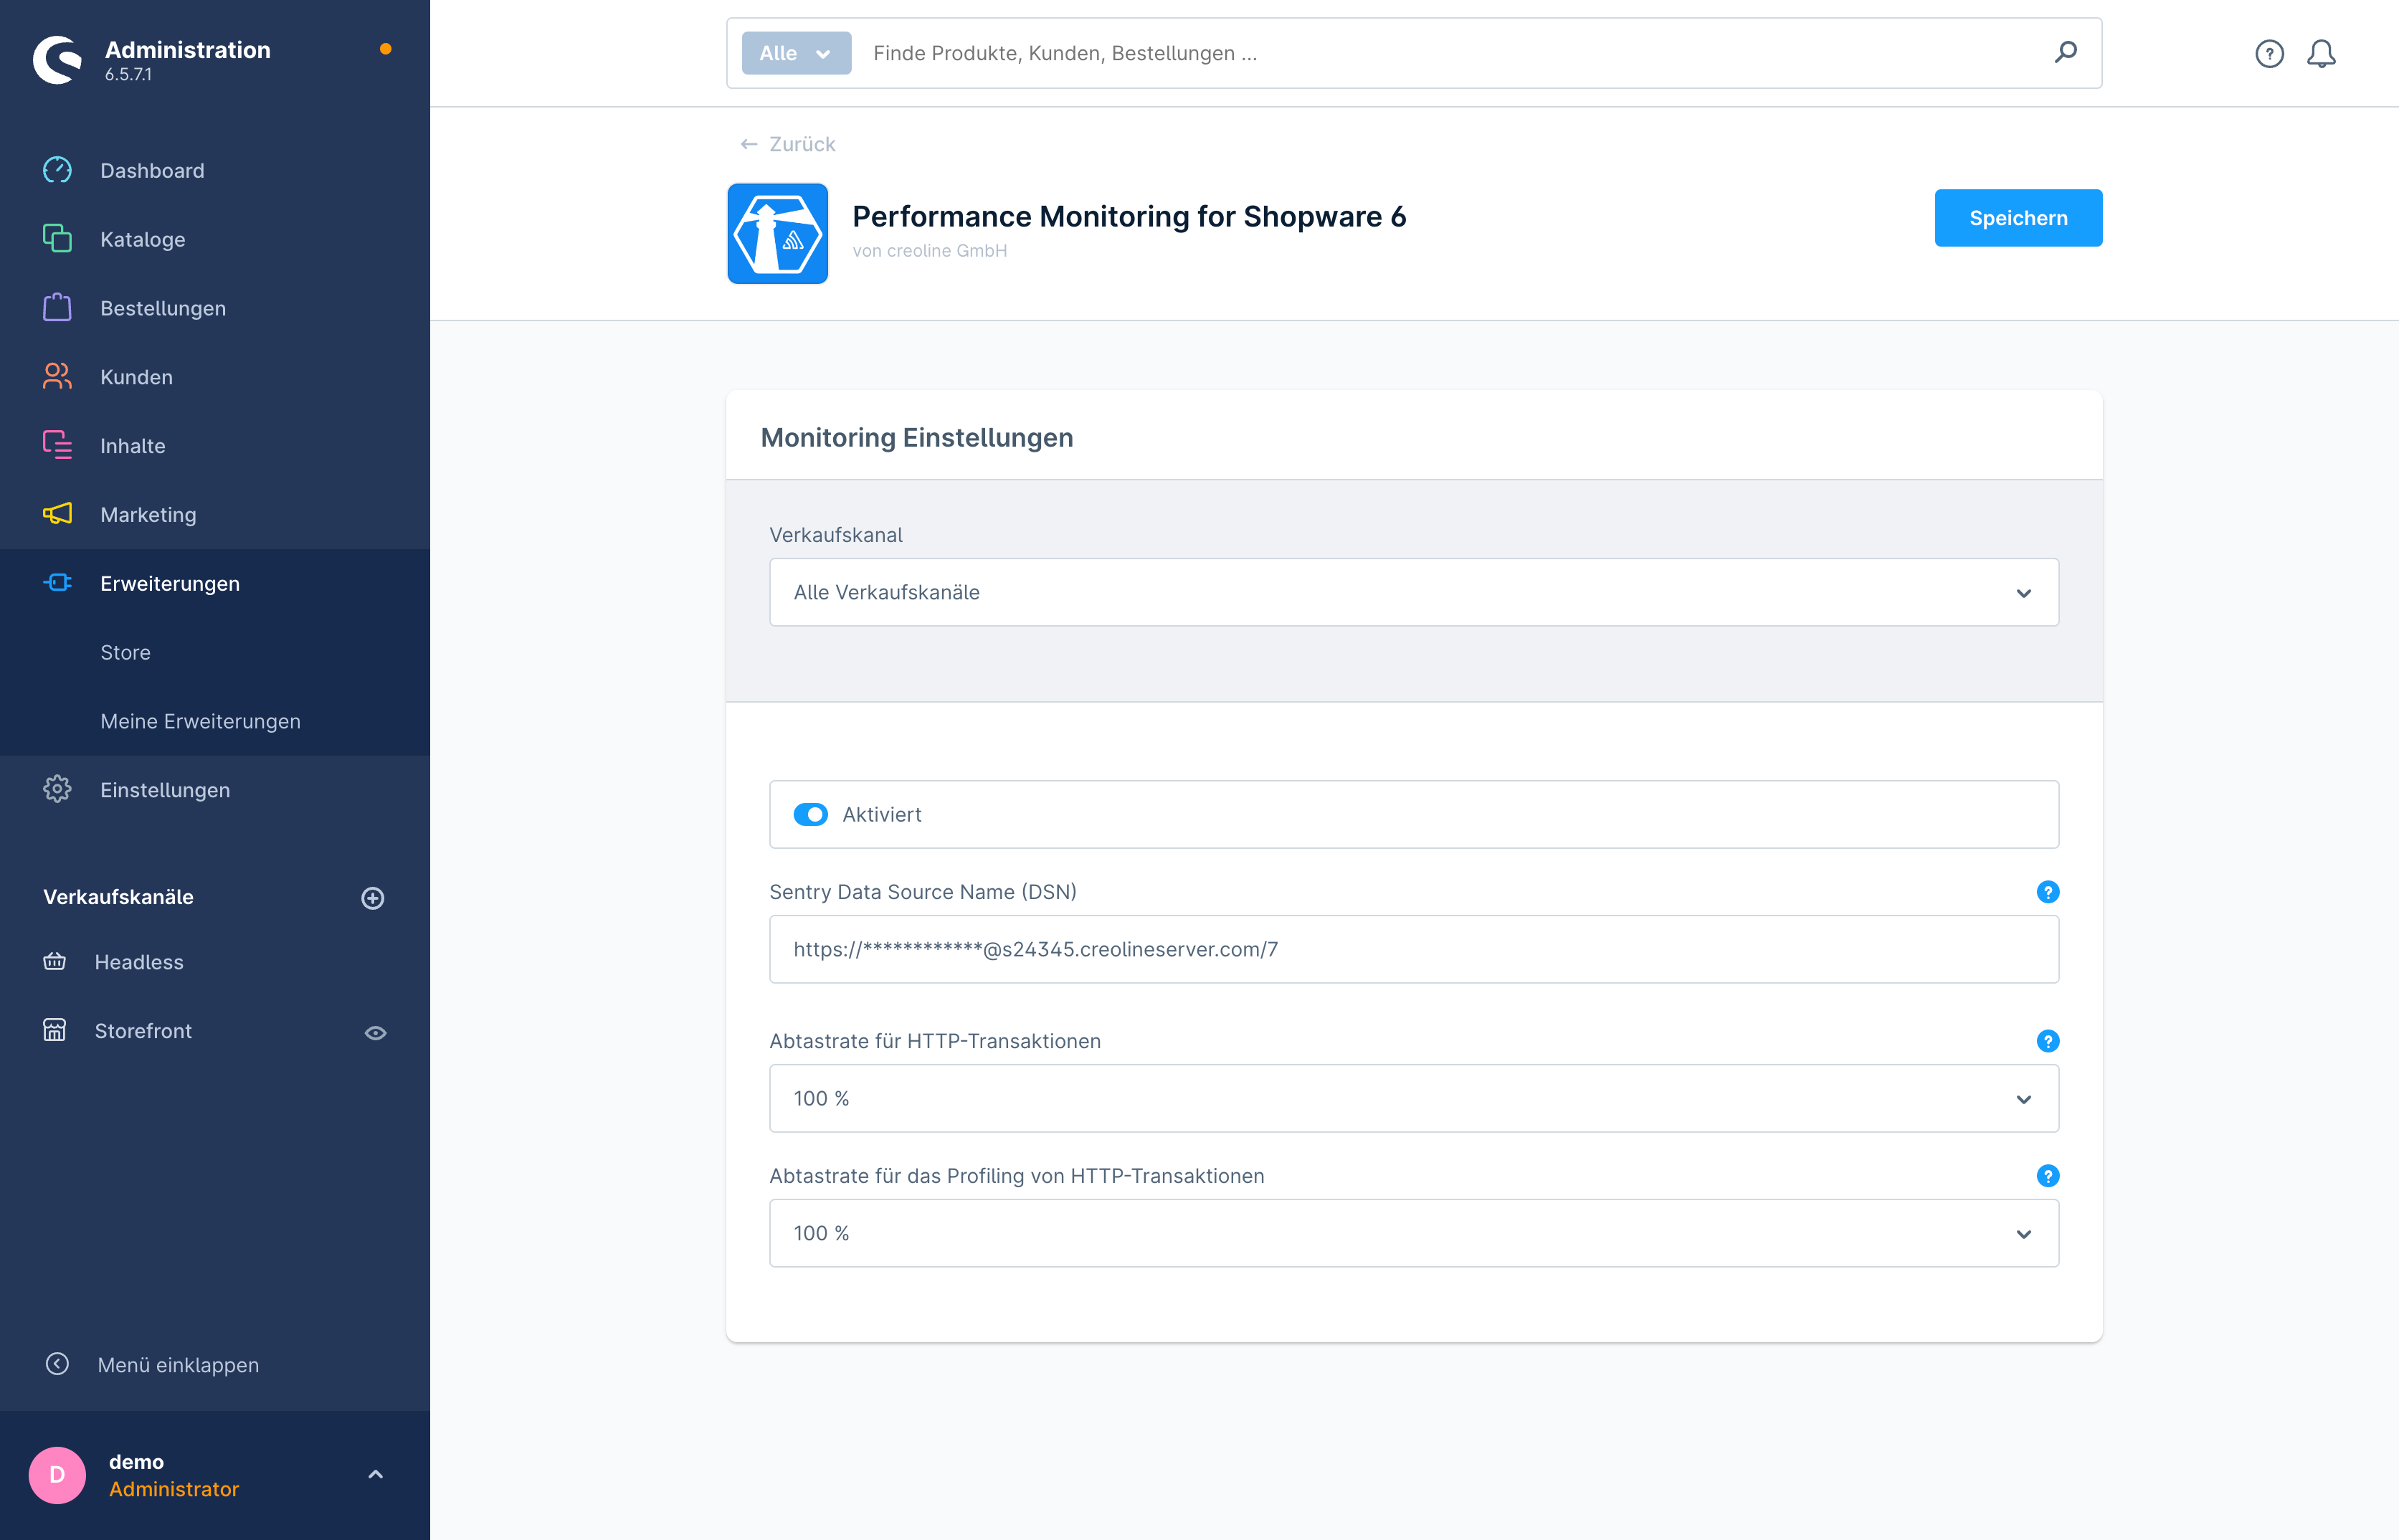Click the Dashboard icon in sidebar
Image resolution: width=2399 pixels, height=1540 pixels.
coord(56,169)
